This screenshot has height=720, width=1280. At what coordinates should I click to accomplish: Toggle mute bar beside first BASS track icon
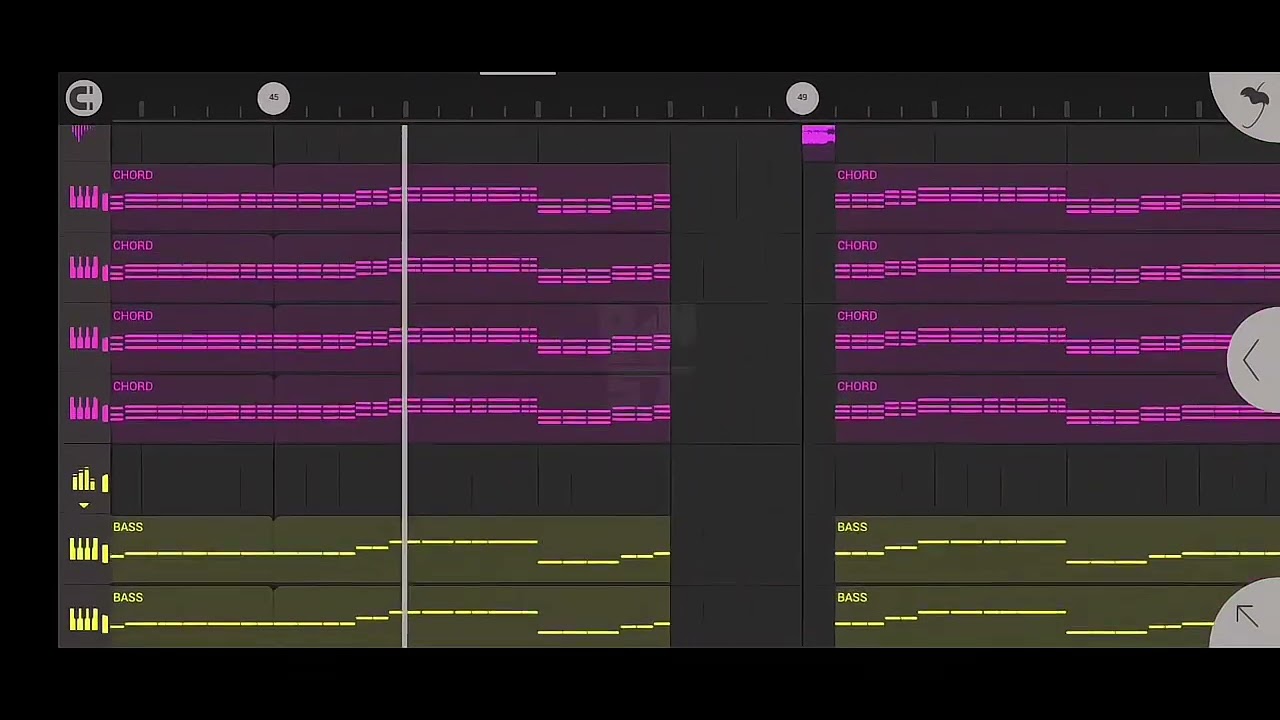105,552
